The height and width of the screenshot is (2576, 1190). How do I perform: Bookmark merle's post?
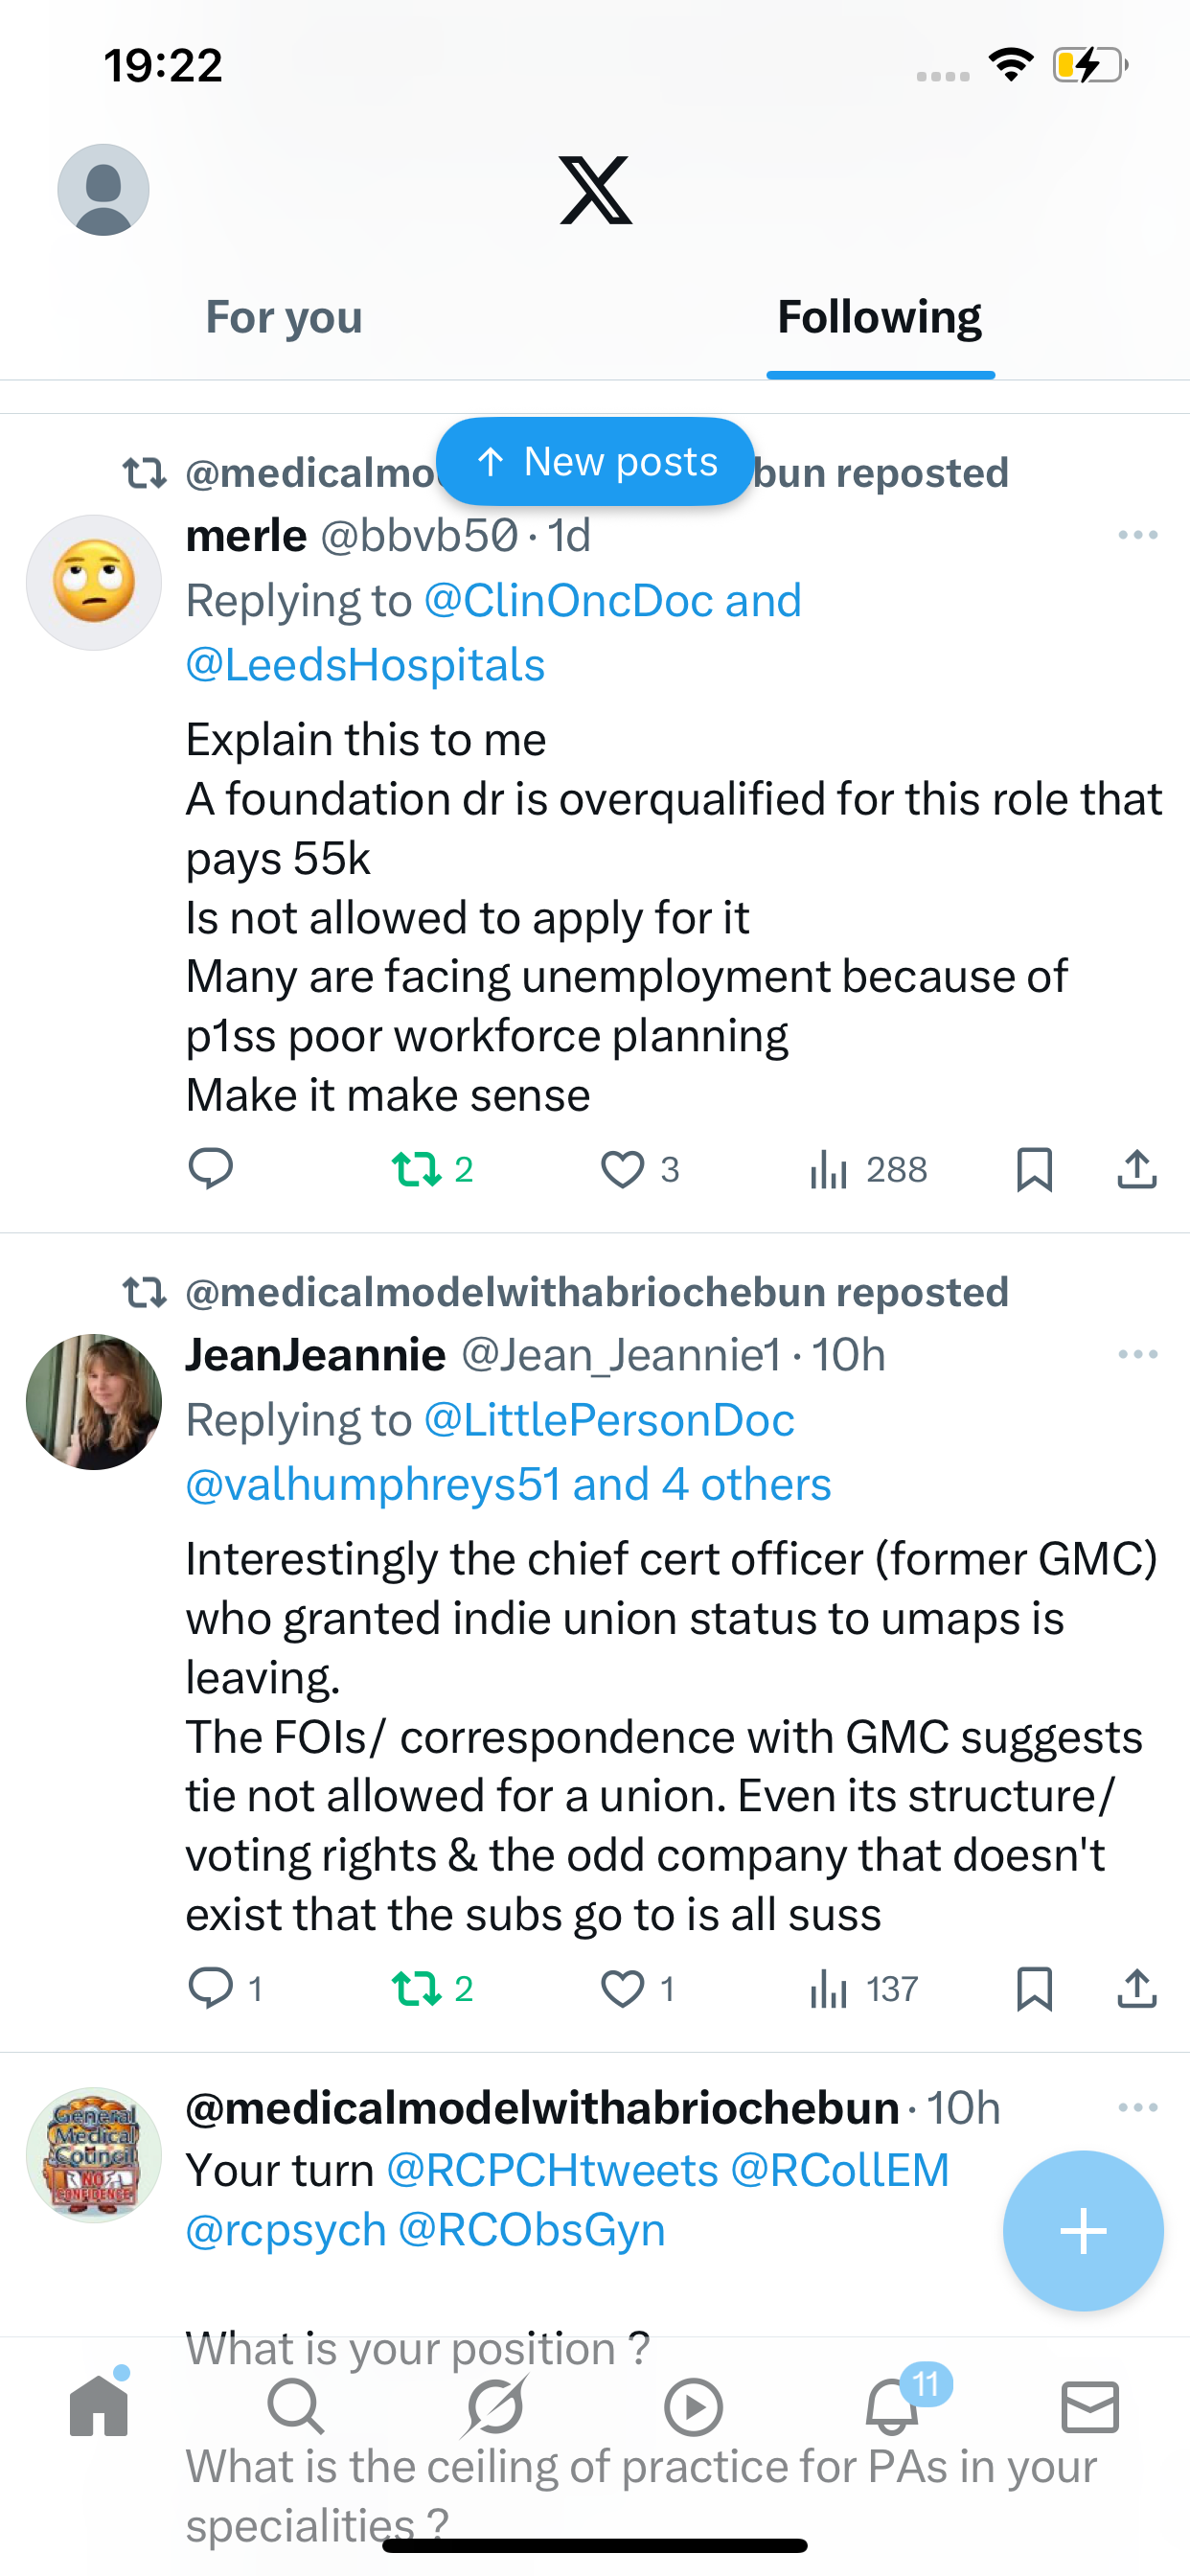pyautogui.click(x=1034, y=1169)
